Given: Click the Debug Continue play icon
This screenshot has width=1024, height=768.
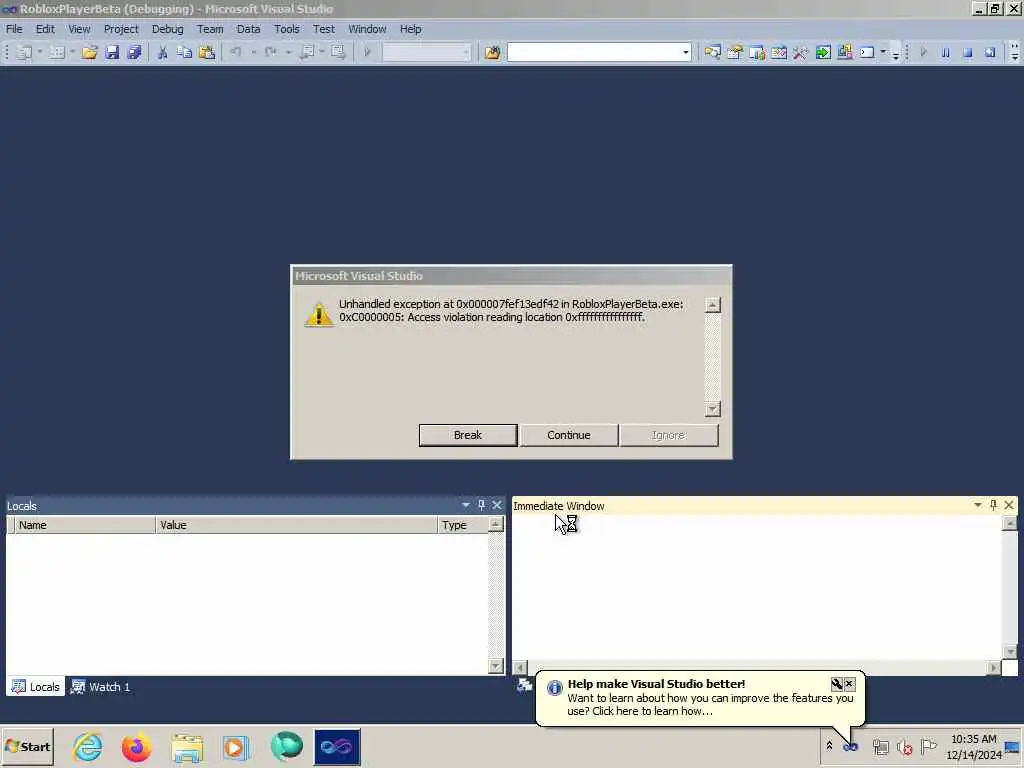Looking at the screenshot, I should coord(923,52).
